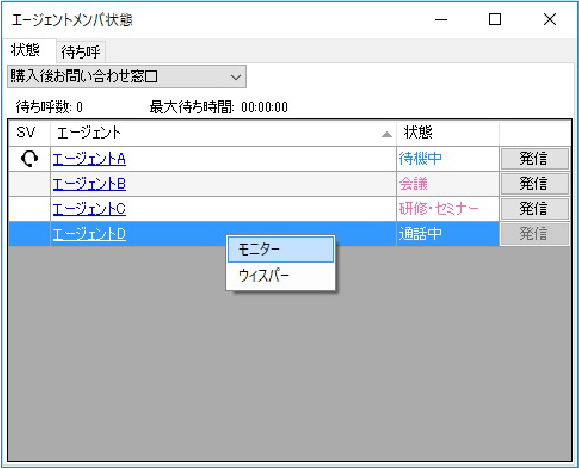Click the dropdown chevron of the queue selector
Viewport: 579px width, 468px height.
point(236,77)
